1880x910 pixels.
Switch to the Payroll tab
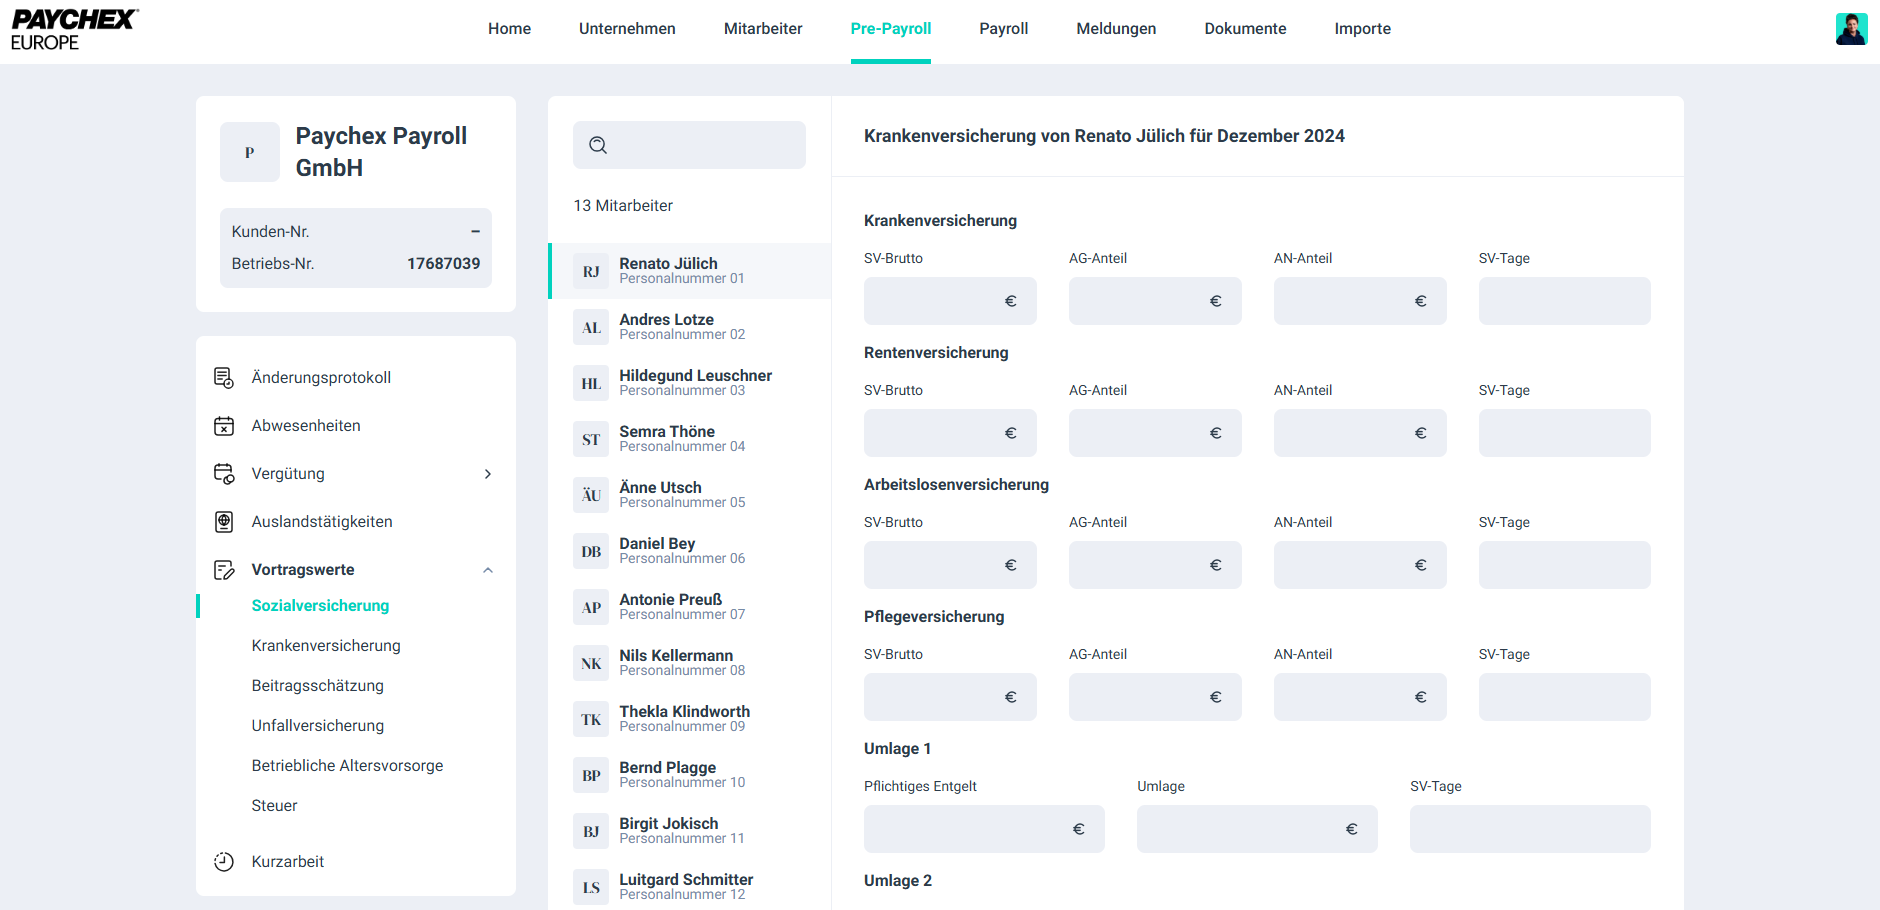[x=1003, y=29]
